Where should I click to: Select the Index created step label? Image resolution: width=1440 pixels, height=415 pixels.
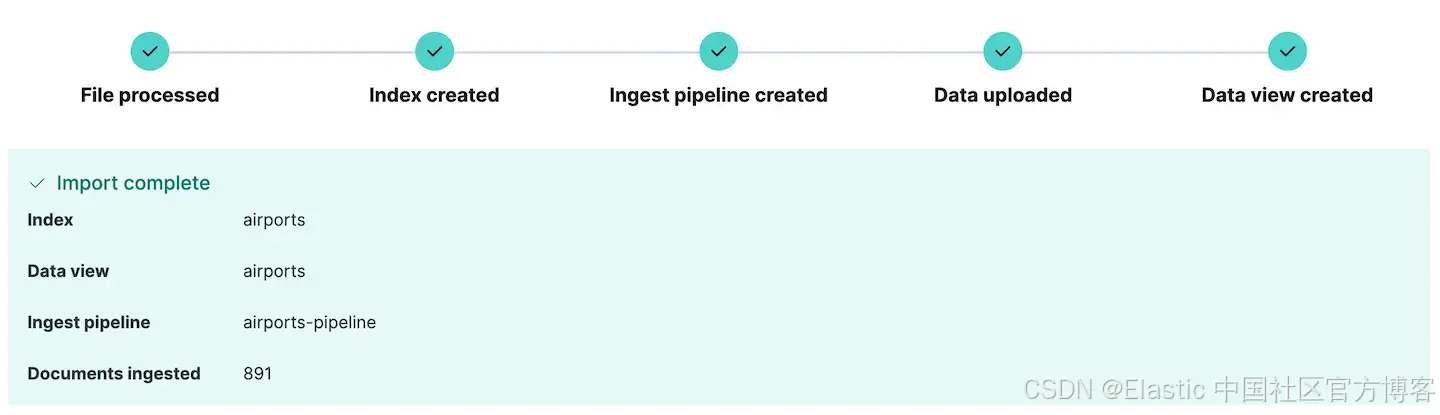pos(434,95)
